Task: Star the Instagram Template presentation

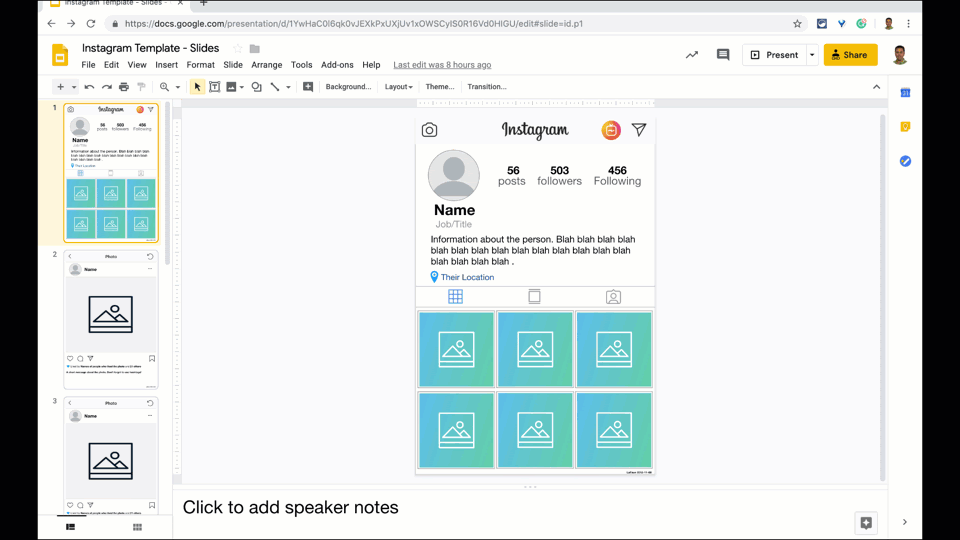Action: point(238,48)
